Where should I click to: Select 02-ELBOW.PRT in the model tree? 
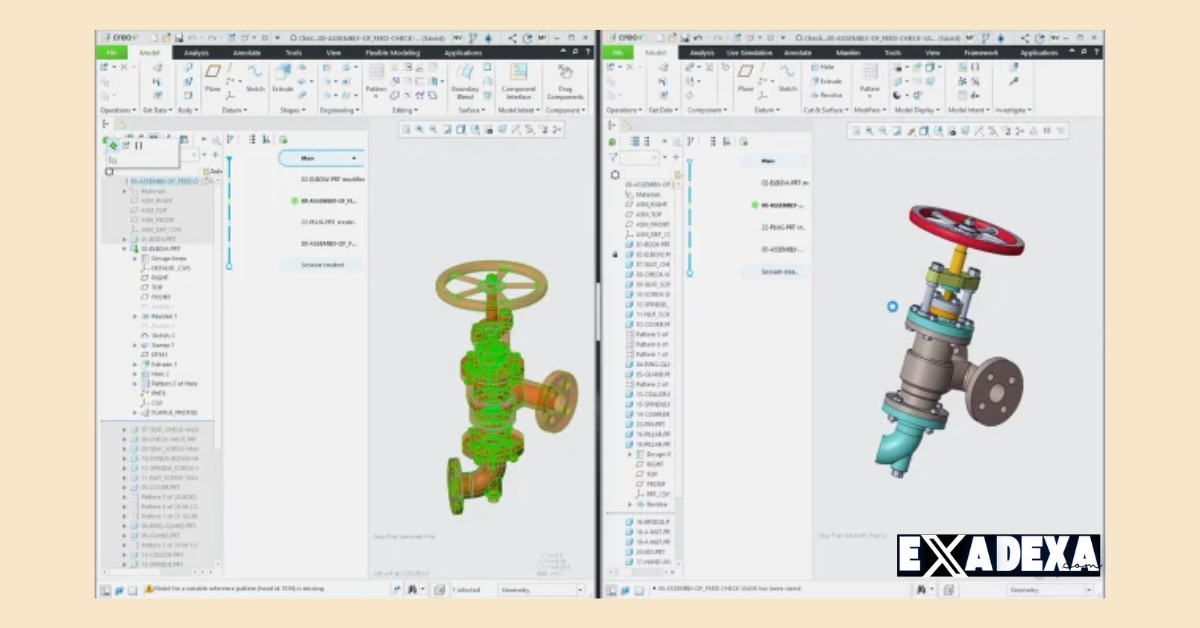163,249
